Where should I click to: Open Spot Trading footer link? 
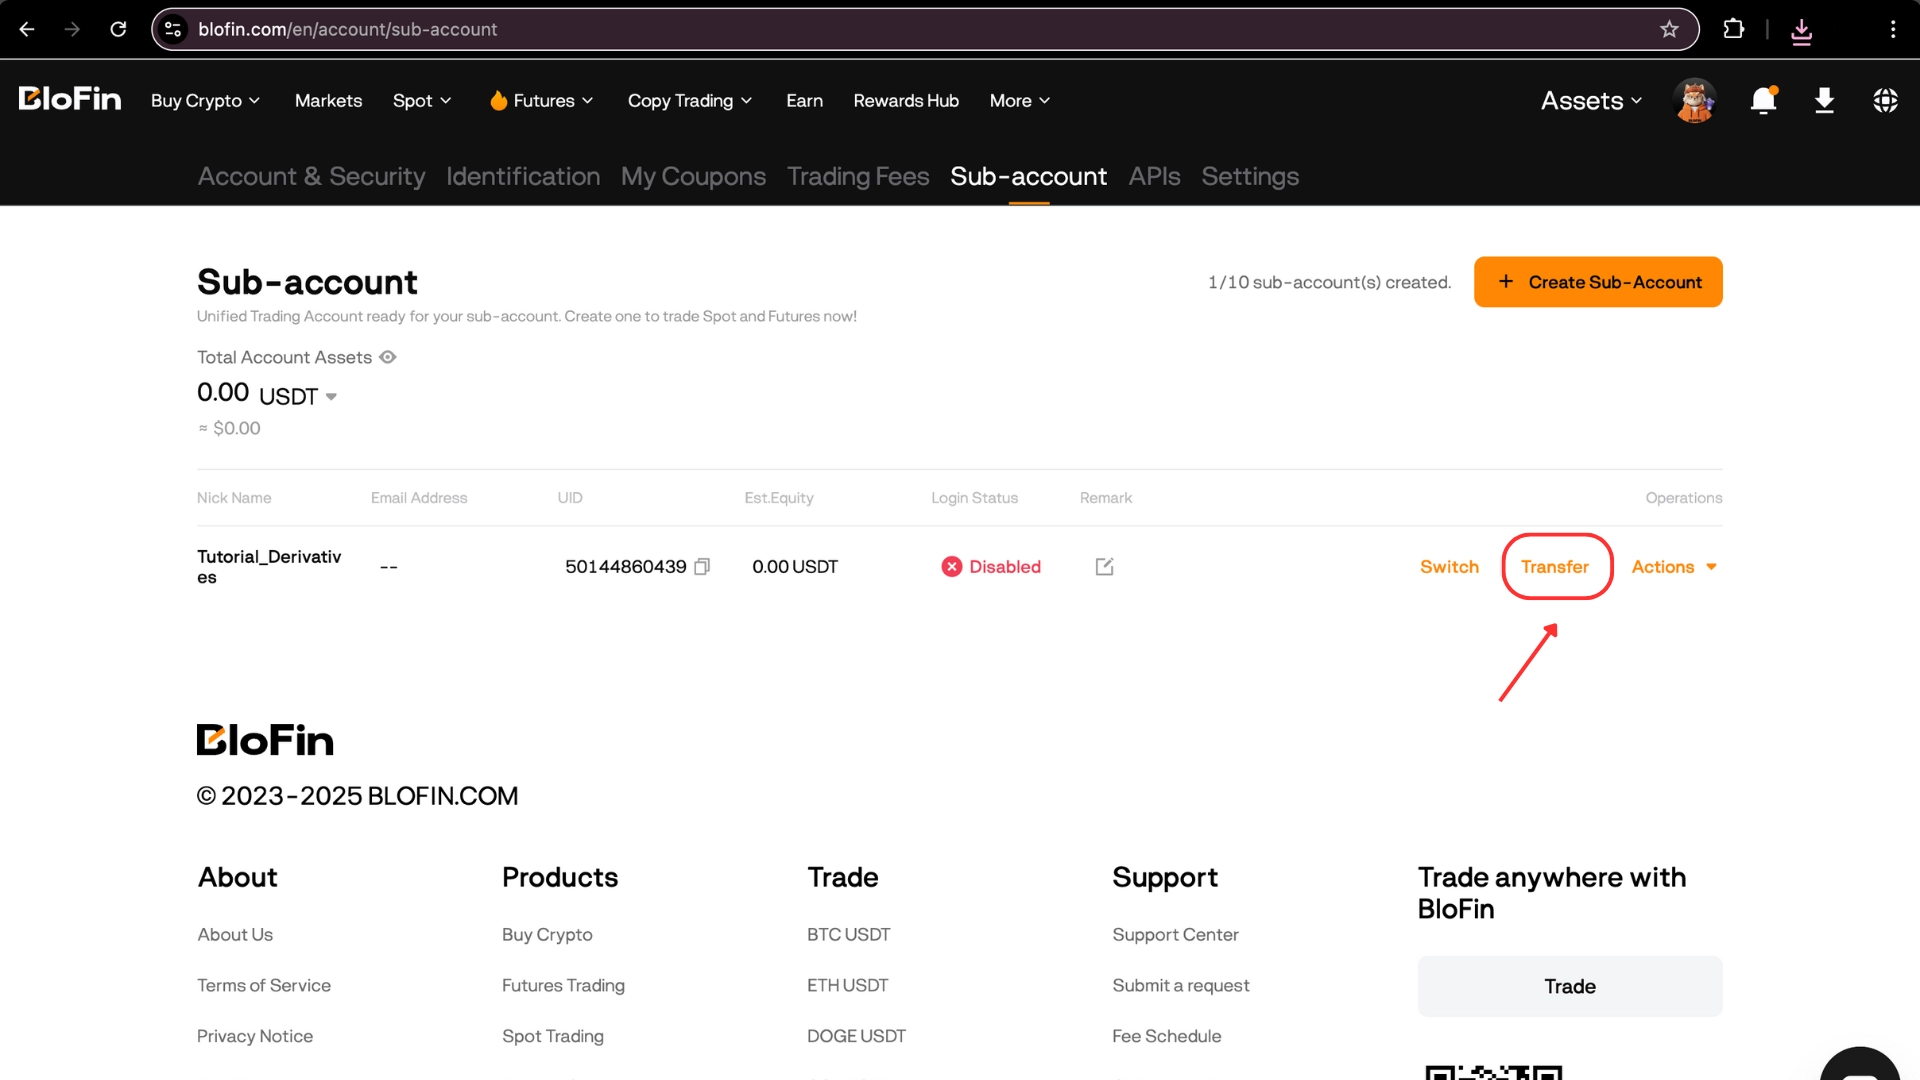point(553,1037)
